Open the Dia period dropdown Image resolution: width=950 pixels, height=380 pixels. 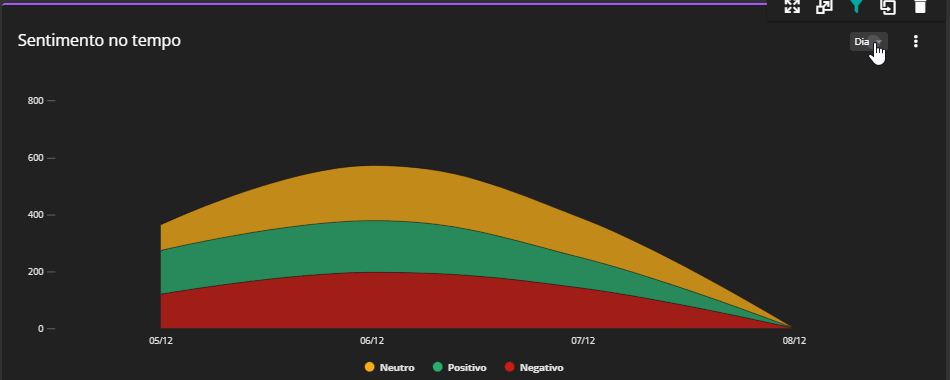(x=868, y=42)
